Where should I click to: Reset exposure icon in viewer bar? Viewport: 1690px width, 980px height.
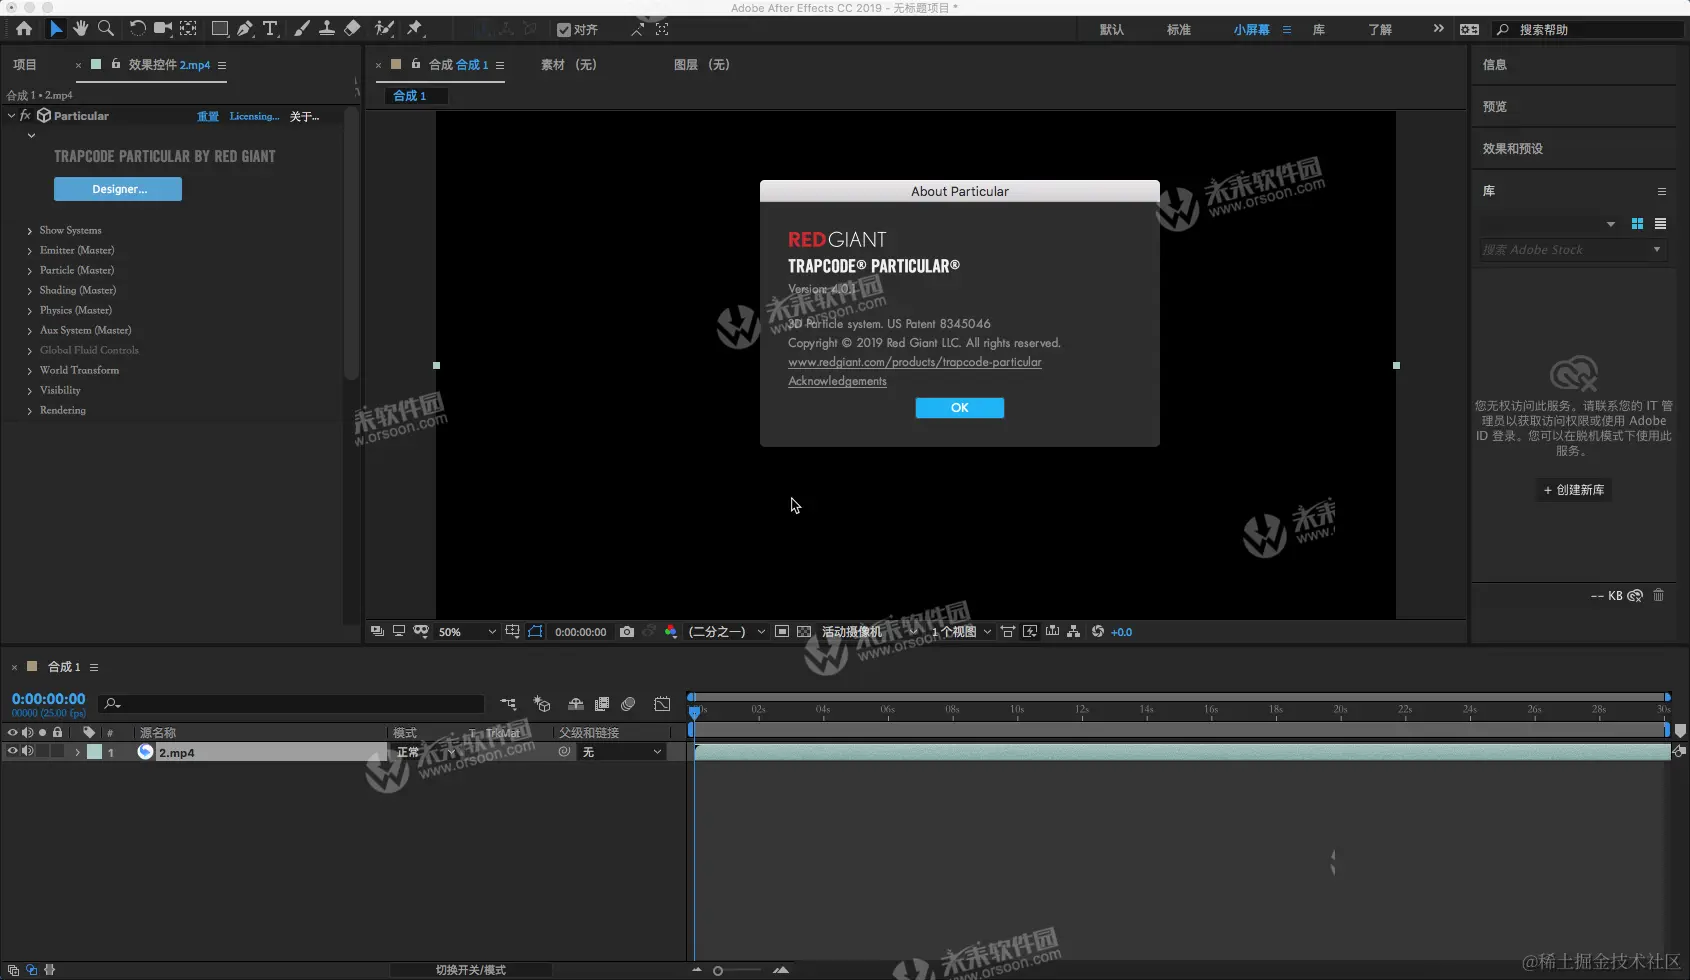(1098, 632)
